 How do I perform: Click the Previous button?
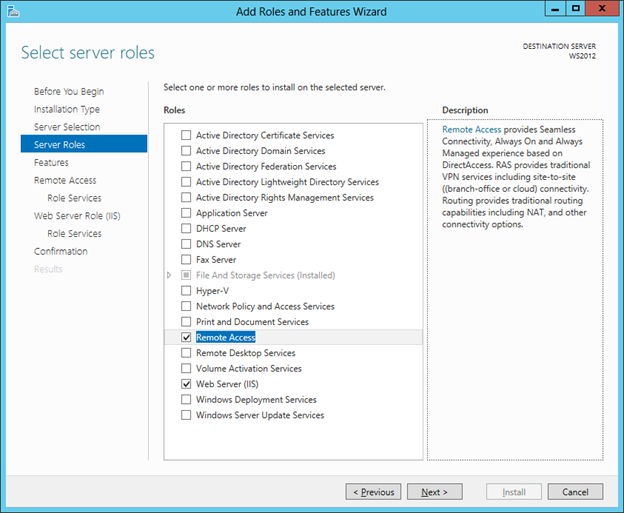(373, 492)
